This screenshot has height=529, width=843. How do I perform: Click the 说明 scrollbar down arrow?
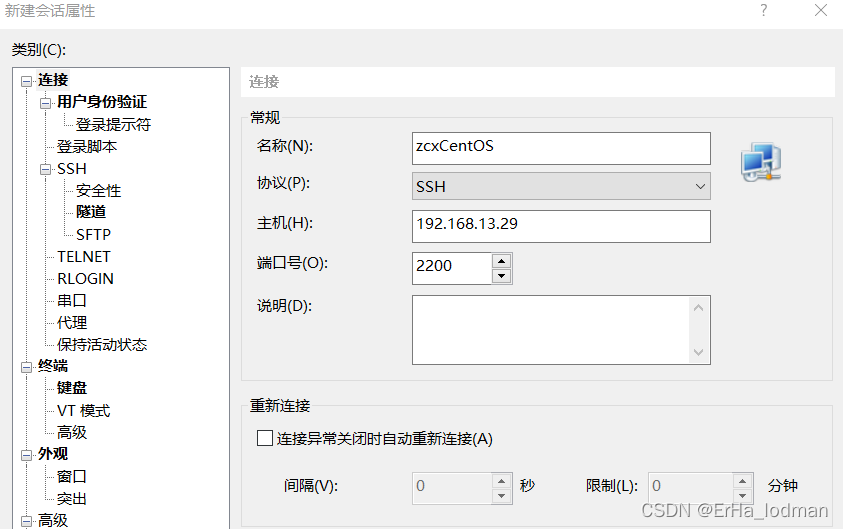(698, 352)
